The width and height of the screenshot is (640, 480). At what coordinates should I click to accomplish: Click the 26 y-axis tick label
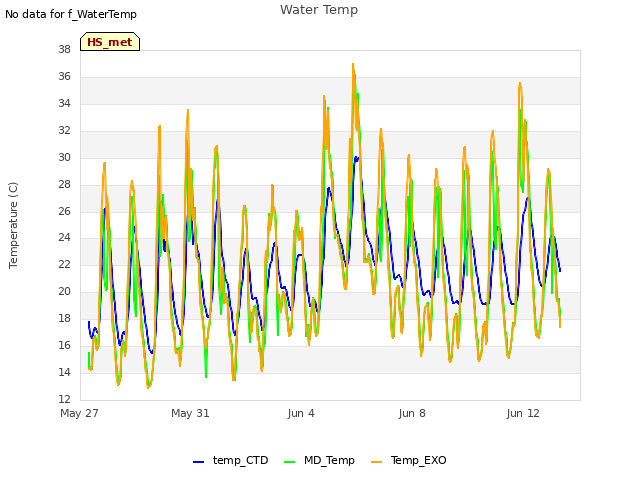pyautogui.click(x=64, y=211)
